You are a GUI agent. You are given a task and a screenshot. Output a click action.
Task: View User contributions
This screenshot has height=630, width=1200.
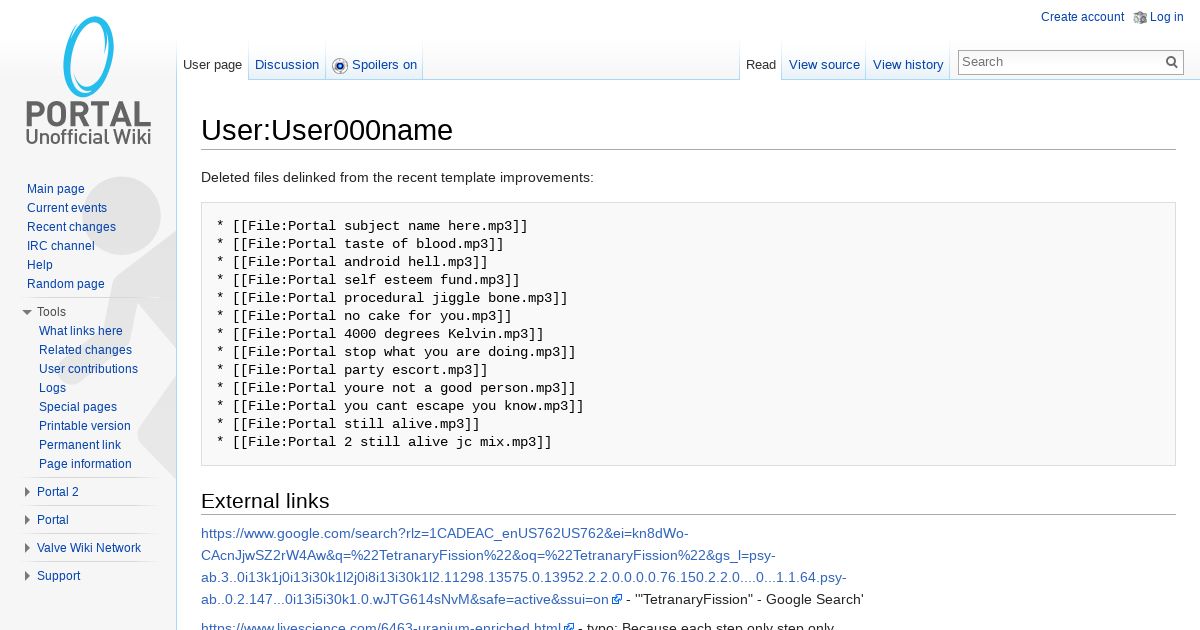[x=88, y=369]
